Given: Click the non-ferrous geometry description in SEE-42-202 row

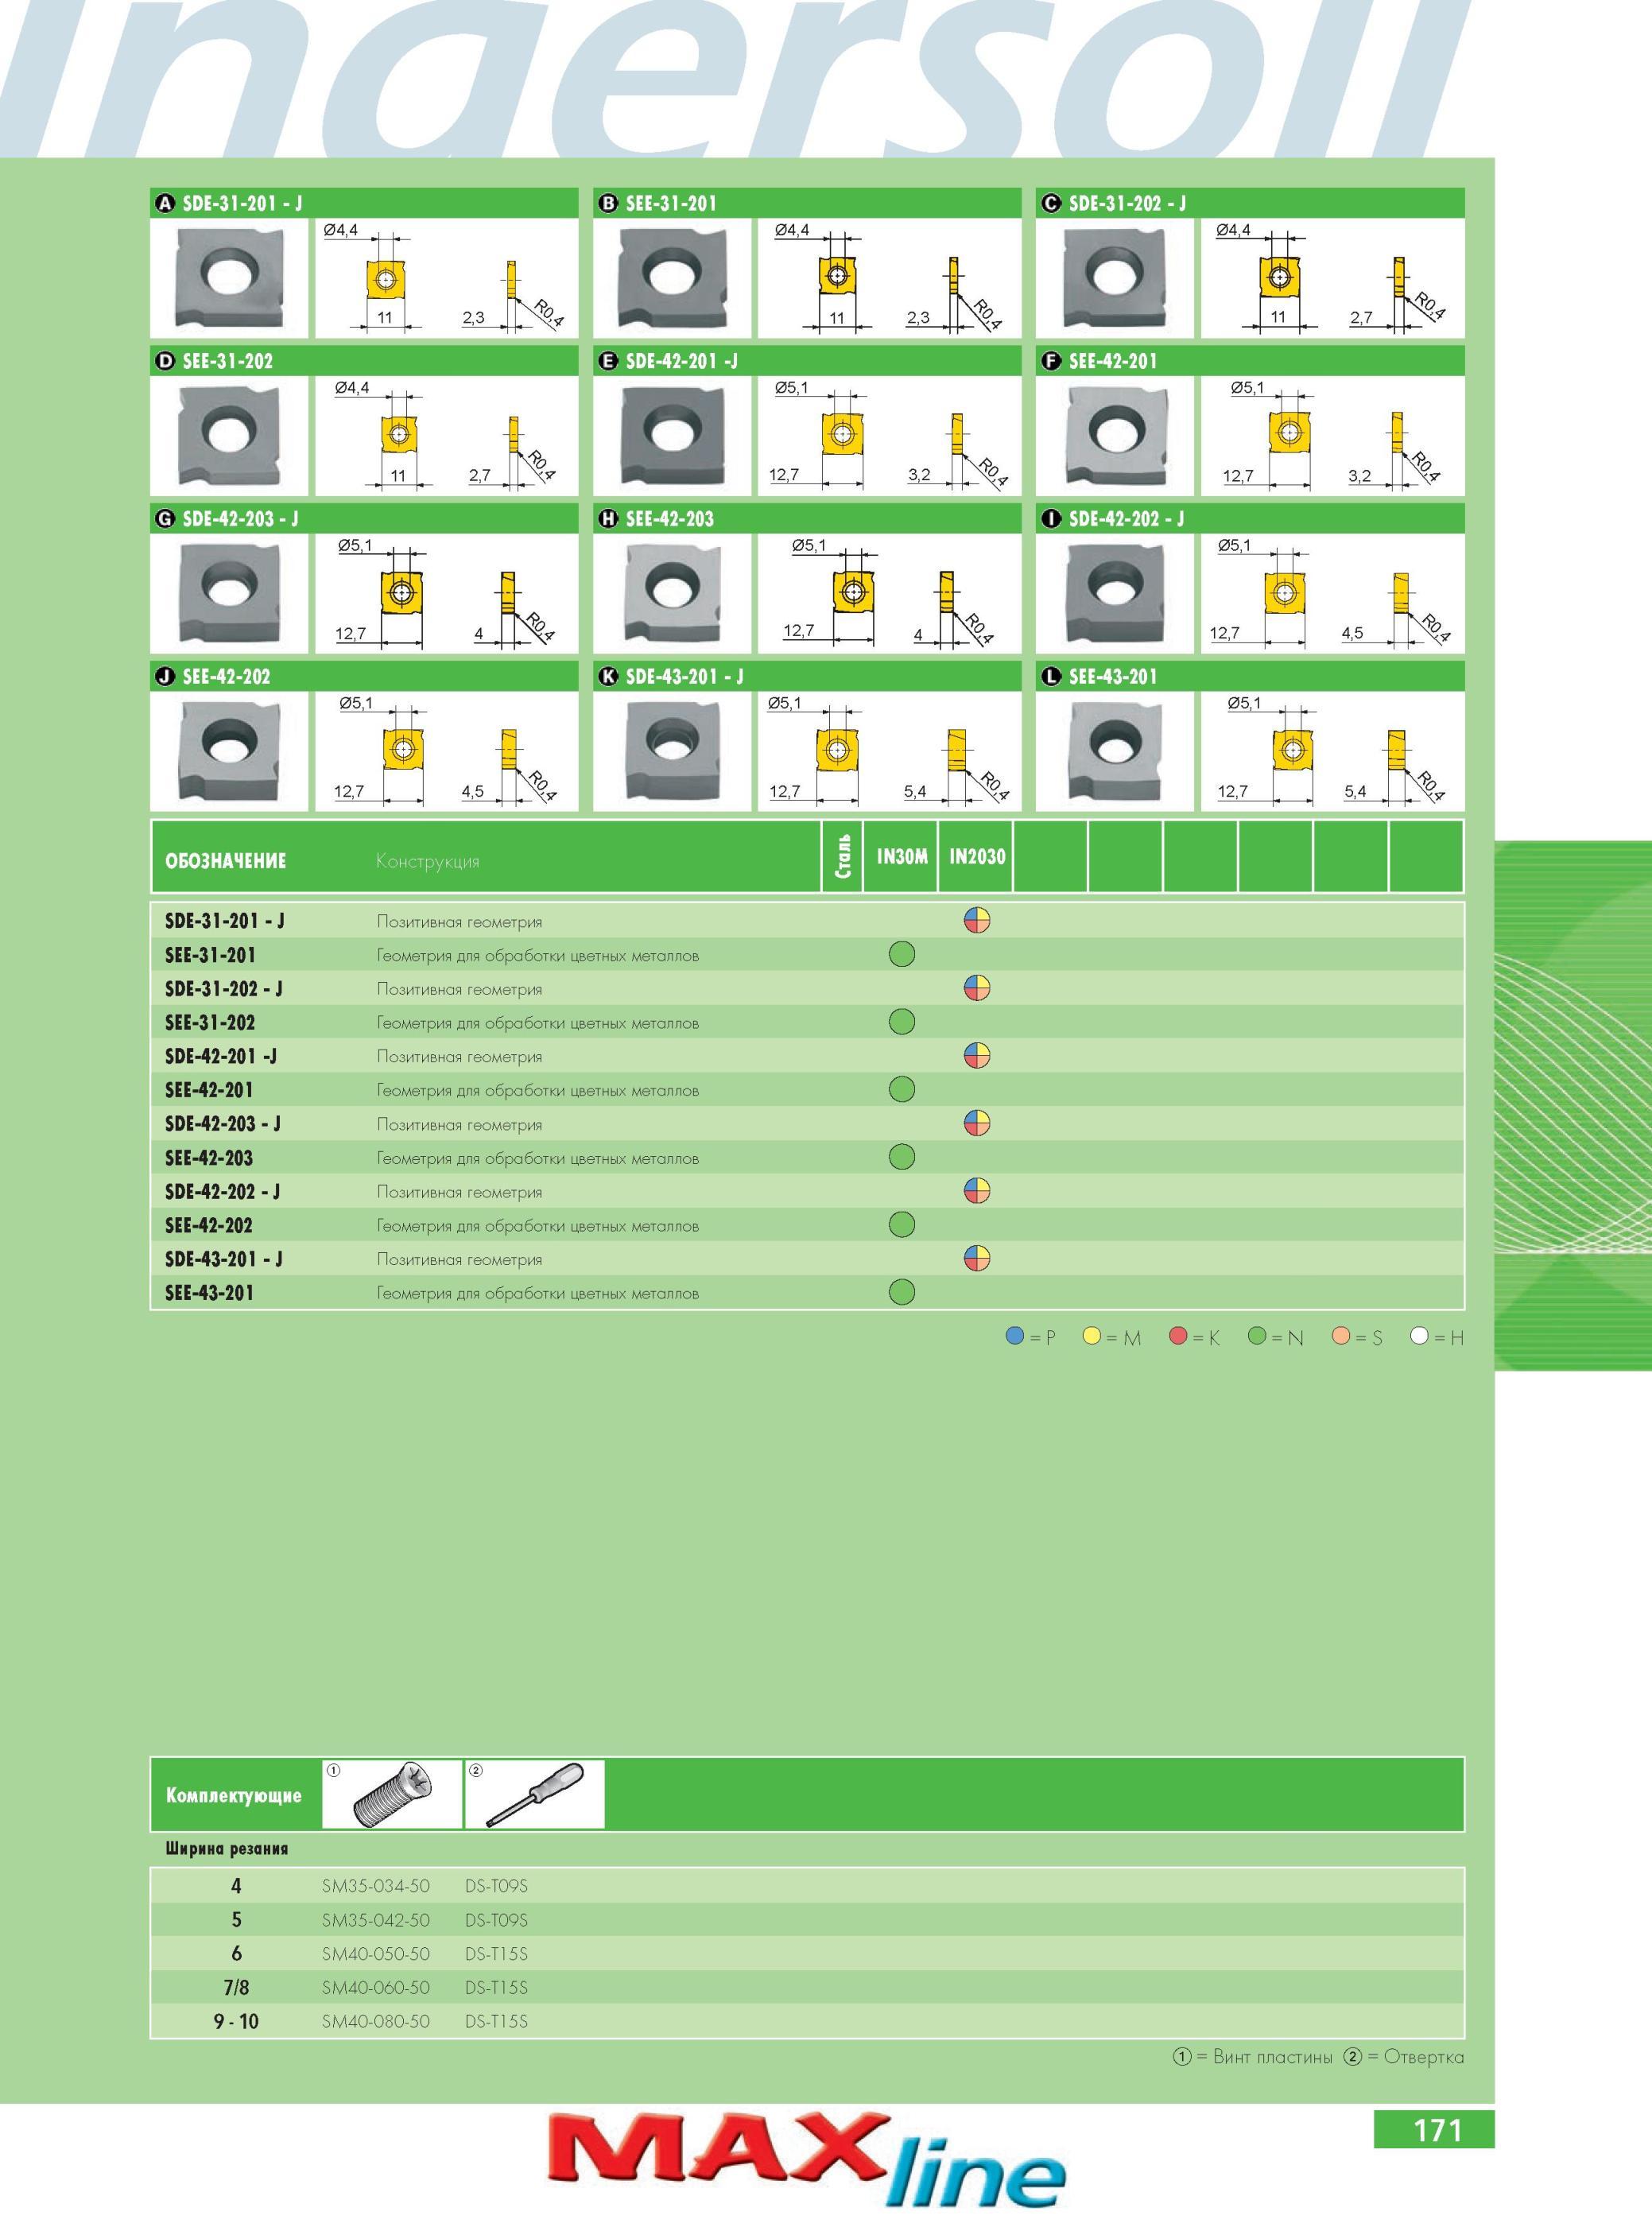Looking at the screenshot, I should click(538, 1226).
